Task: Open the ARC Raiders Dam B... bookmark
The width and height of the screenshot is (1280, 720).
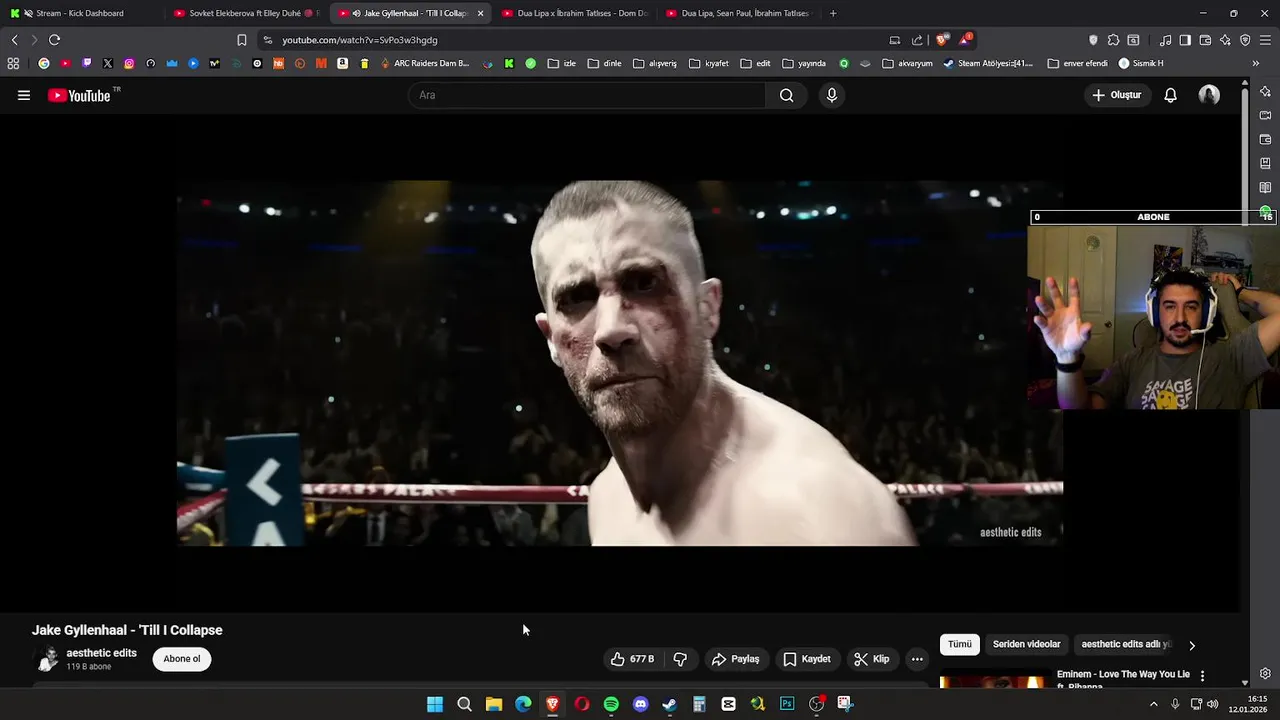Action: pyautogui.click(x=425, y=63)
